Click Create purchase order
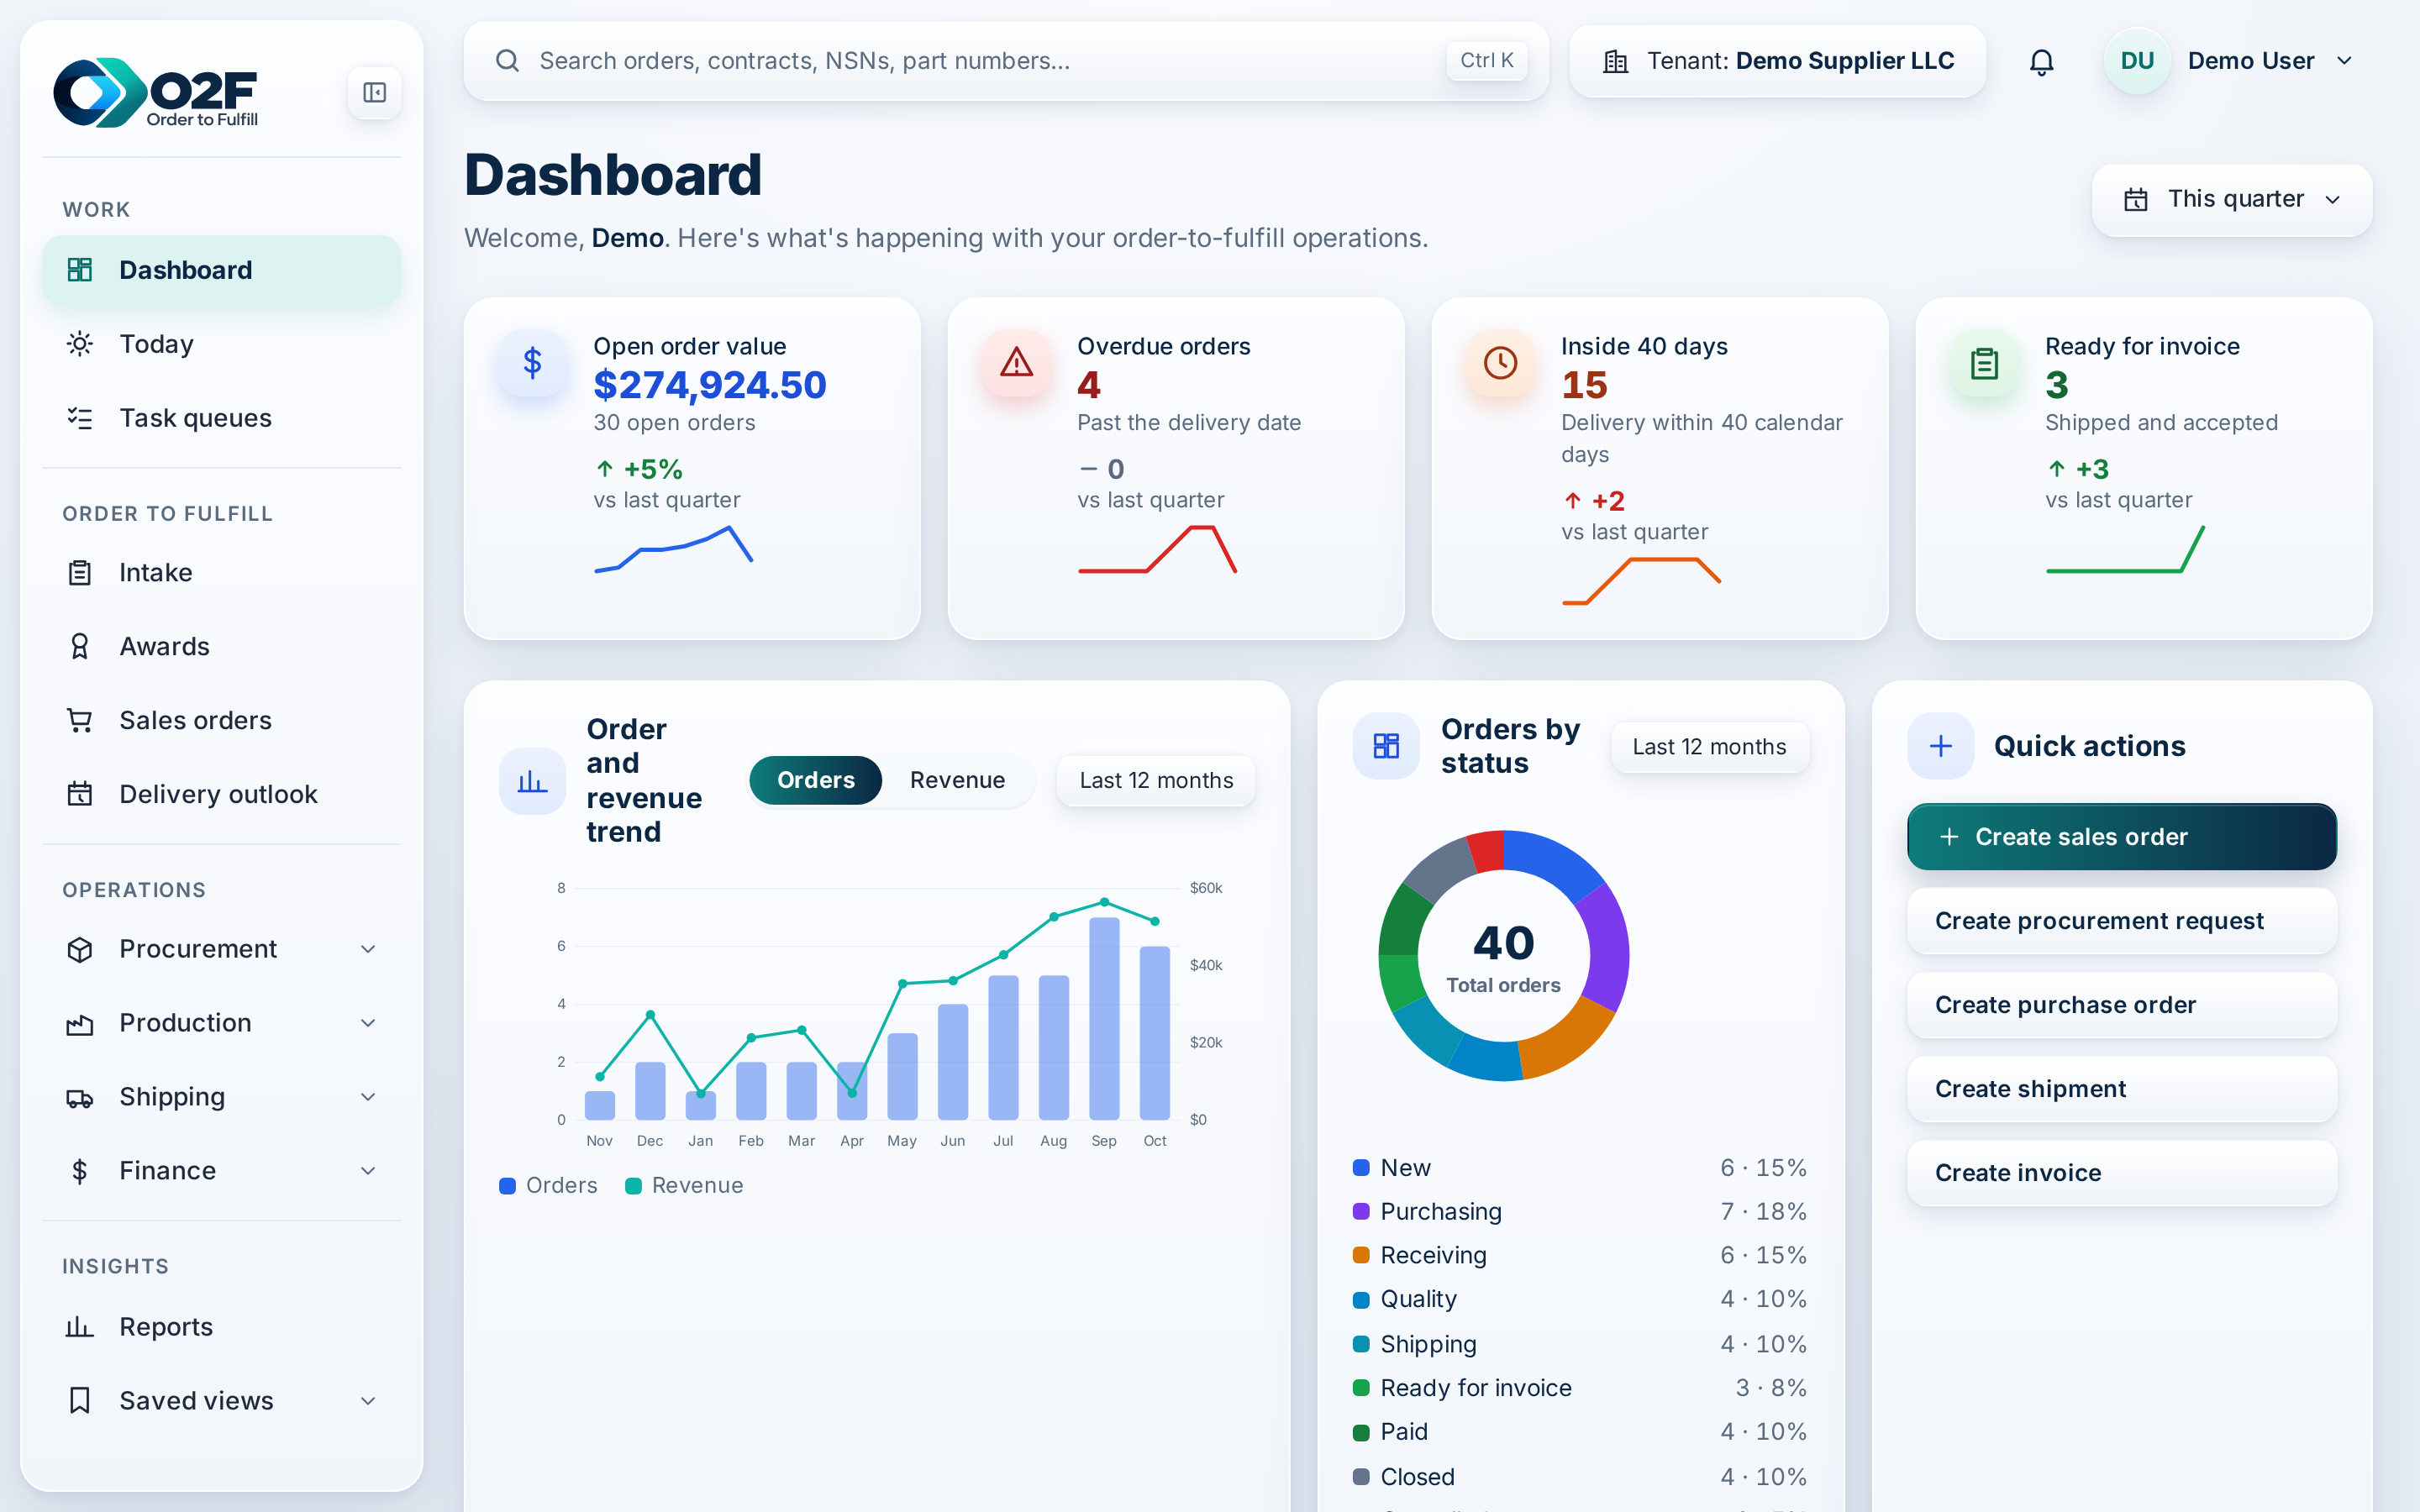The height and width of the screenshot is (1512, 2420). (x=2121, y=1005)
